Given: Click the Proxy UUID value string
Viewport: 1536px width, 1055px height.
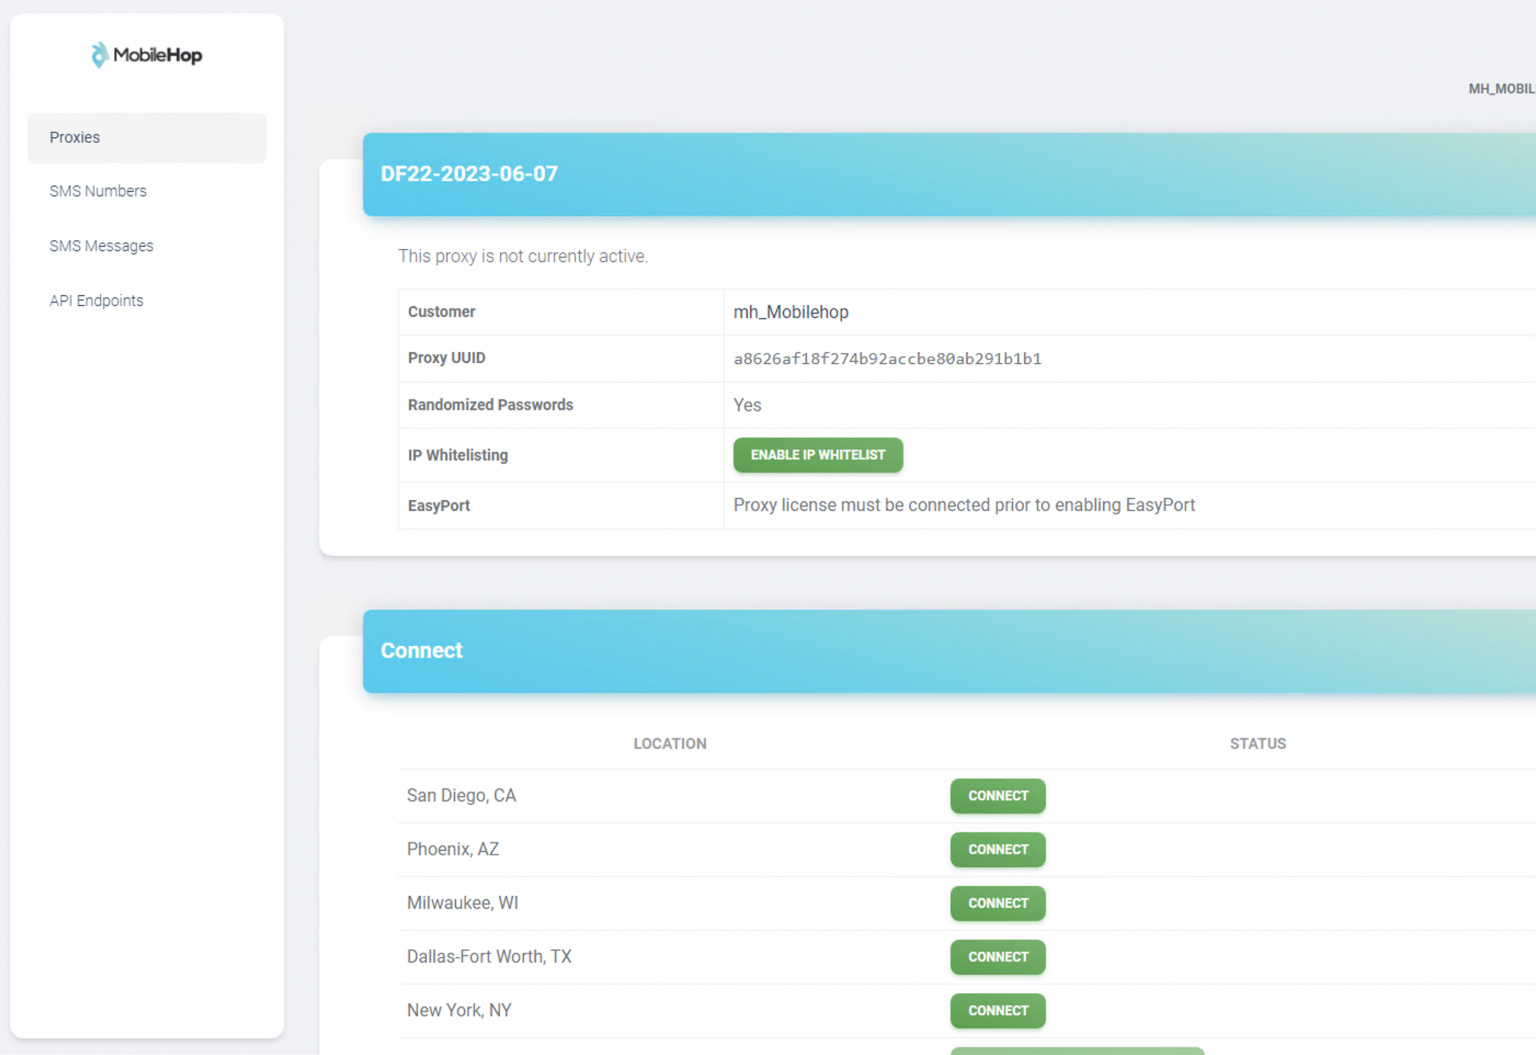Looking at the screenshot, I should 887,359.
